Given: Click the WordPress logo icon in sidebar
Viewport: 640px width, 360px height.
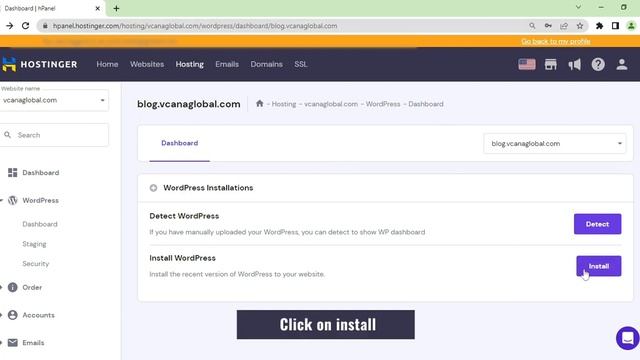Looking at the screenshot, I should [x=13, y=200].
